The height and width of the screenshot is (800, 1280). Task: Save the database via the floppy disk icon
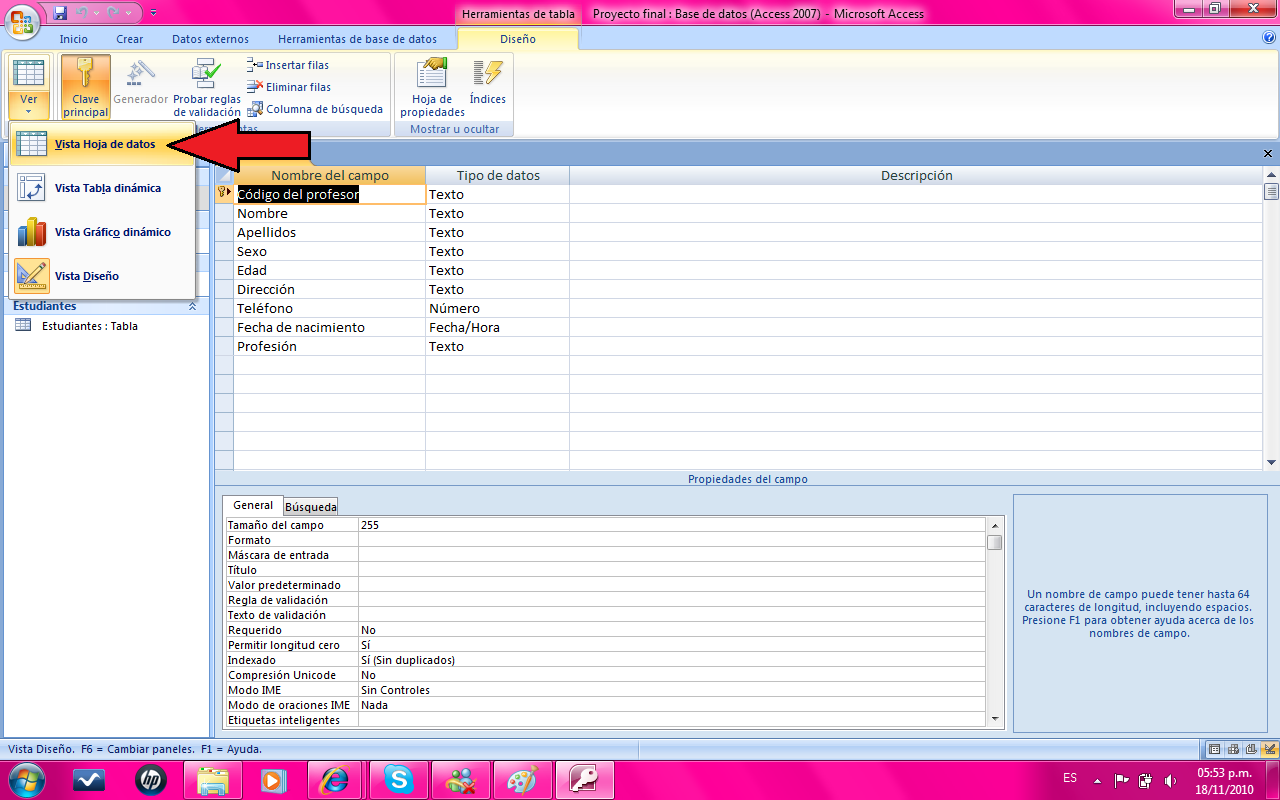pyautogui.click(x=60, y=13)
